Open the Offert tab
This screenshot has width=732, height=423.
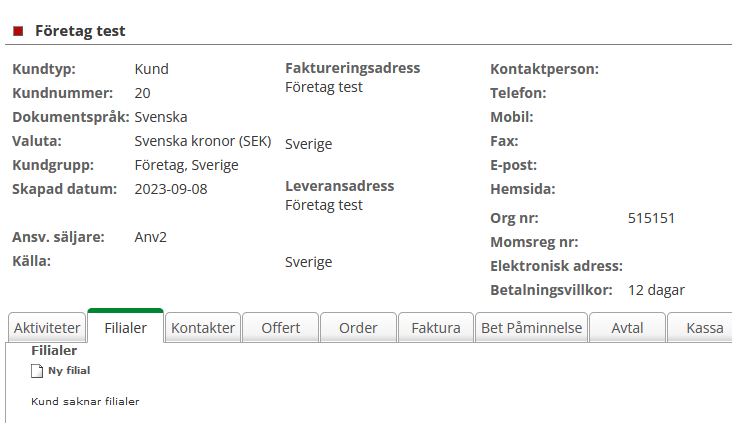click(x=280, y=328)
